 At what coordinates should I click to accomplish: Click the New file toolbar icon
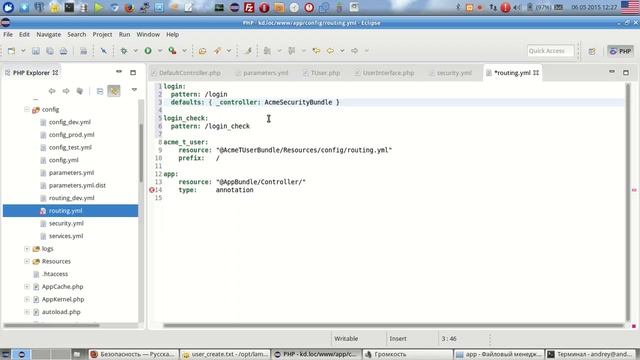point(11,51)
